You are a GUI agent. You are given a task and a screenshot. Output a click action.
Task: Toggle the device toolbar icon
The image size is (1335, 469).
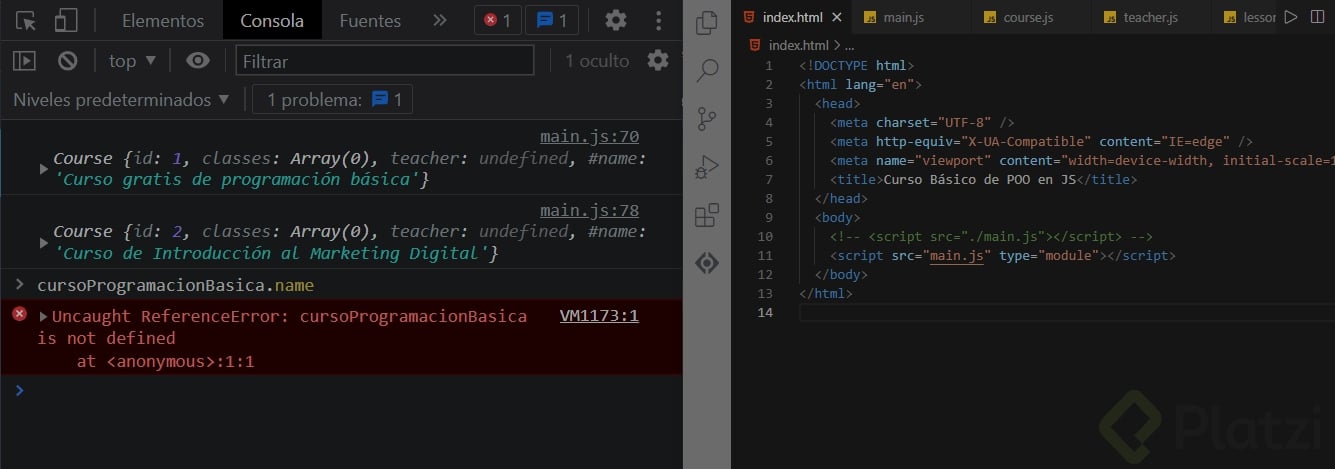[66, 20]
